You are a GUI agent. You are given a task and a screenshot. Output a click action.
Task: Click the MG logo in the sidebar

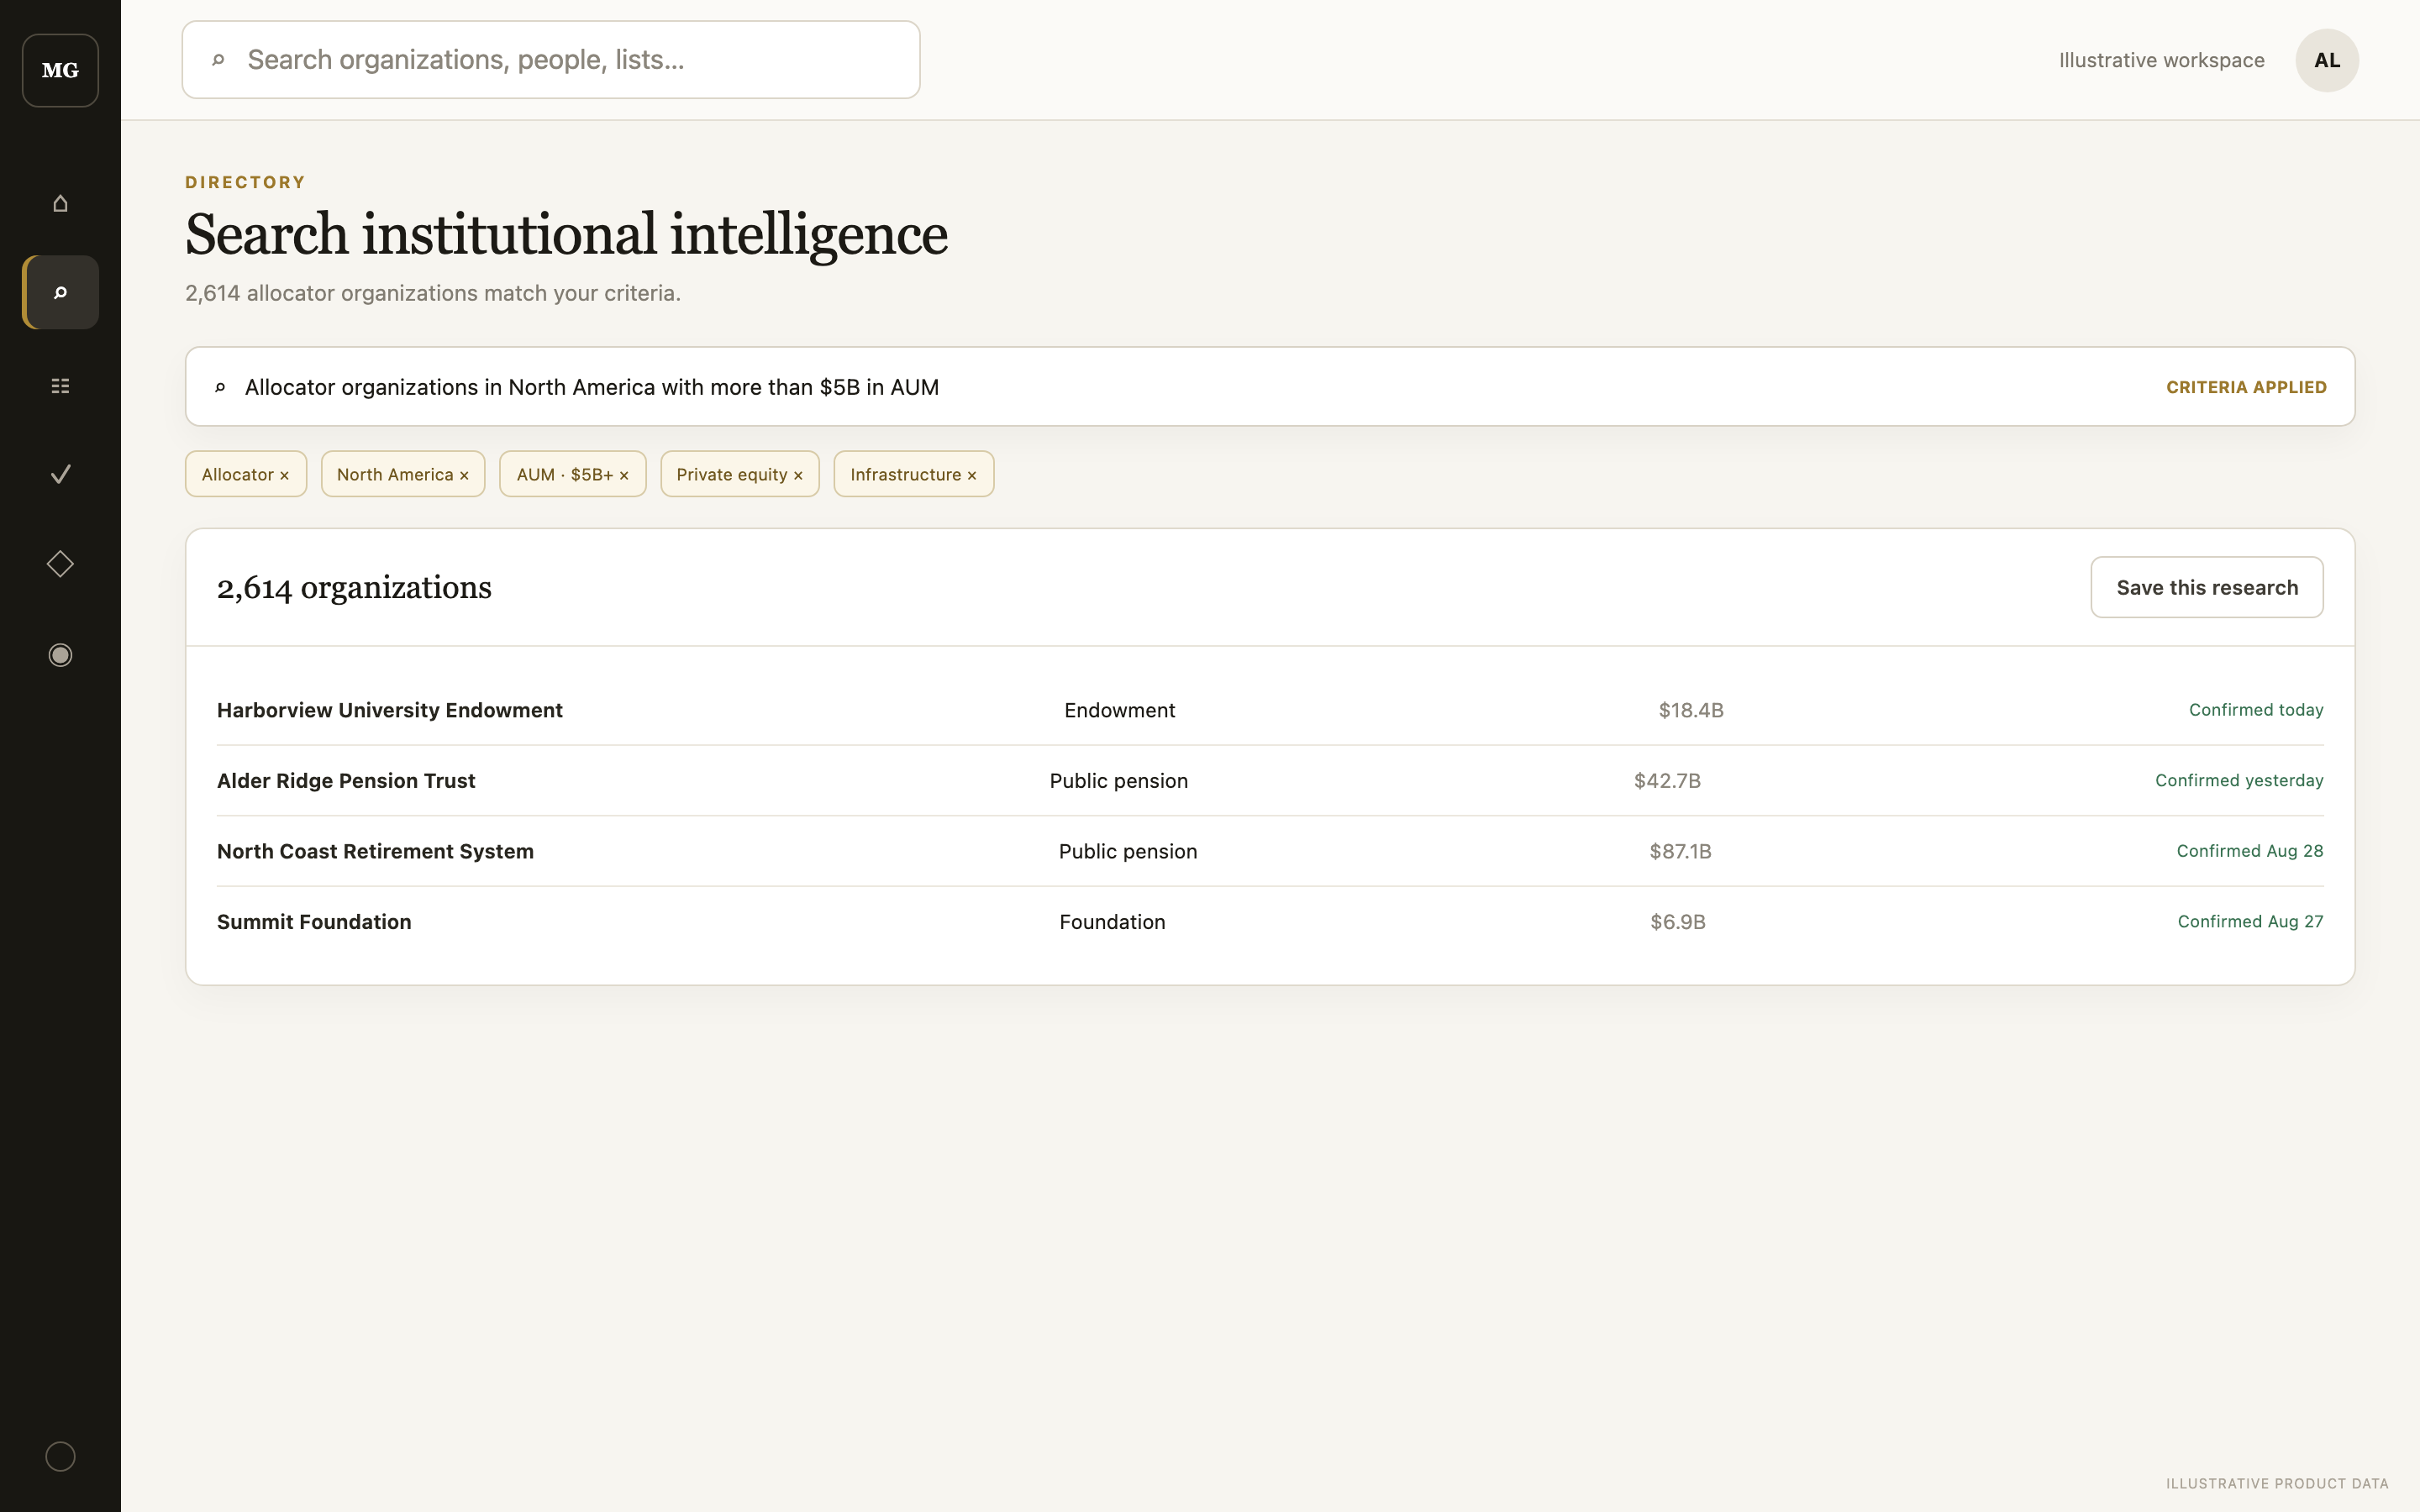click(60, 70)
